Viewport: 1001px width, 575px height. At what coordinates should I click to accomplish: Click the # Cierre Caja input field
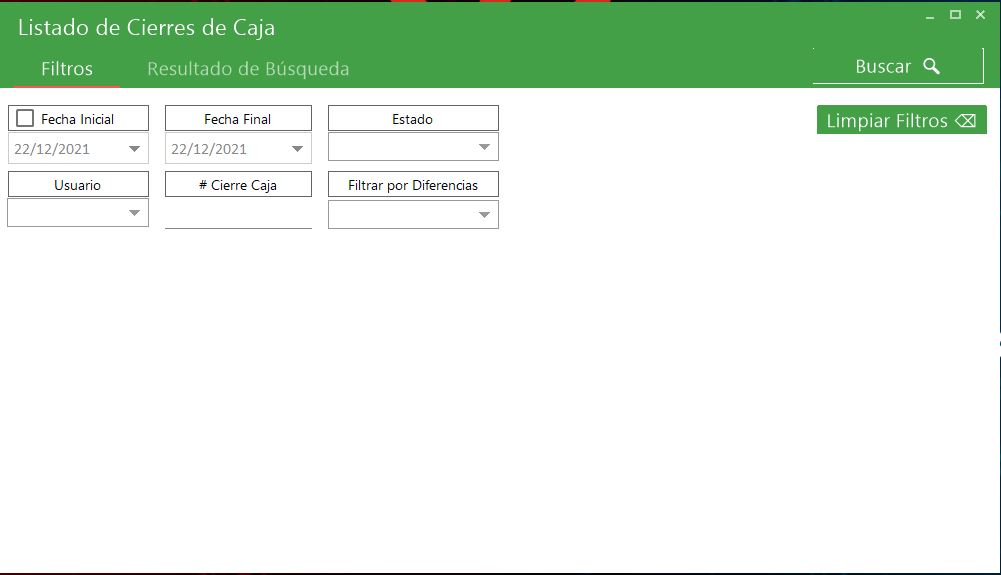coord(238,214)
